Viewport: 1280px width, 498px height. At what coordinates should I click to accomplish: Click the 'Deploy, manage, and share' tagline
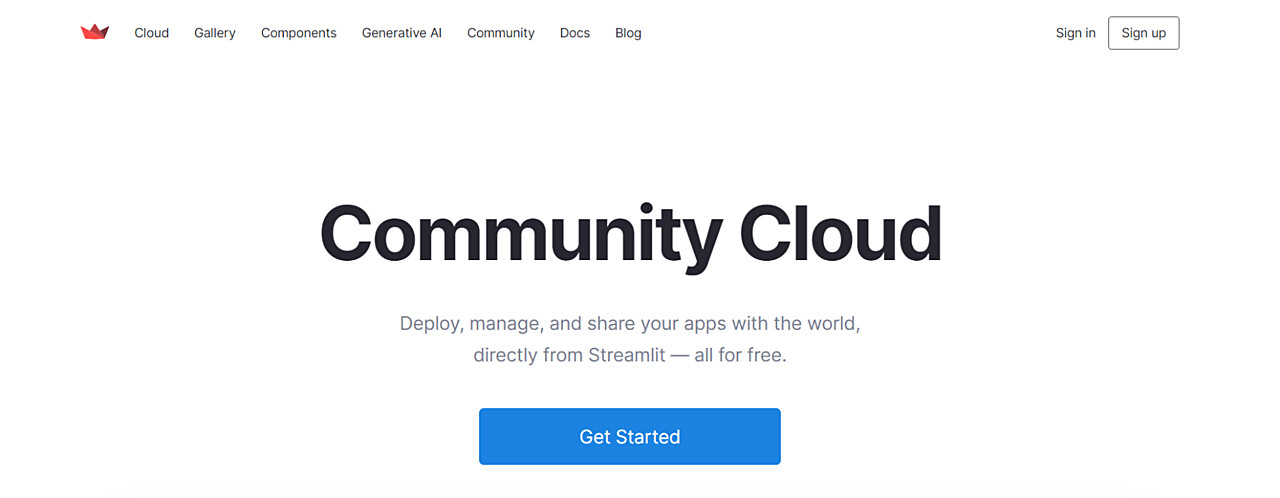tap(630, 324)
